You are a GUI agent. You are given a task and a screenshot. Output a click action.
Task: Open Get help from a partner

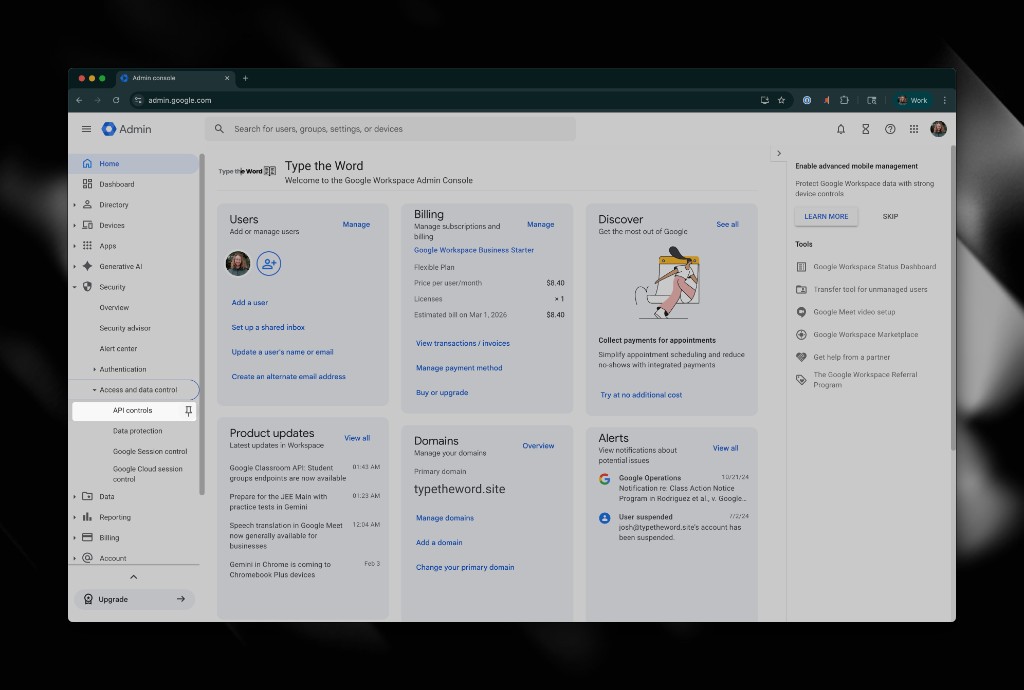pyautogui.click(x=843, y=358)
